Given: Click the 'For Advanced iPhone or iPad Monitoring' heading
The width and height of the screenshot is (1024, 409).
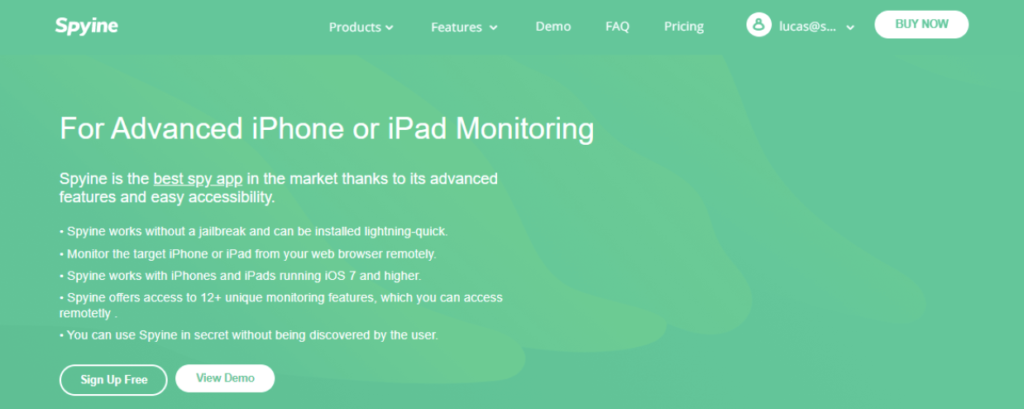Looking at the screenshot, I should click(x=327, y=128).
